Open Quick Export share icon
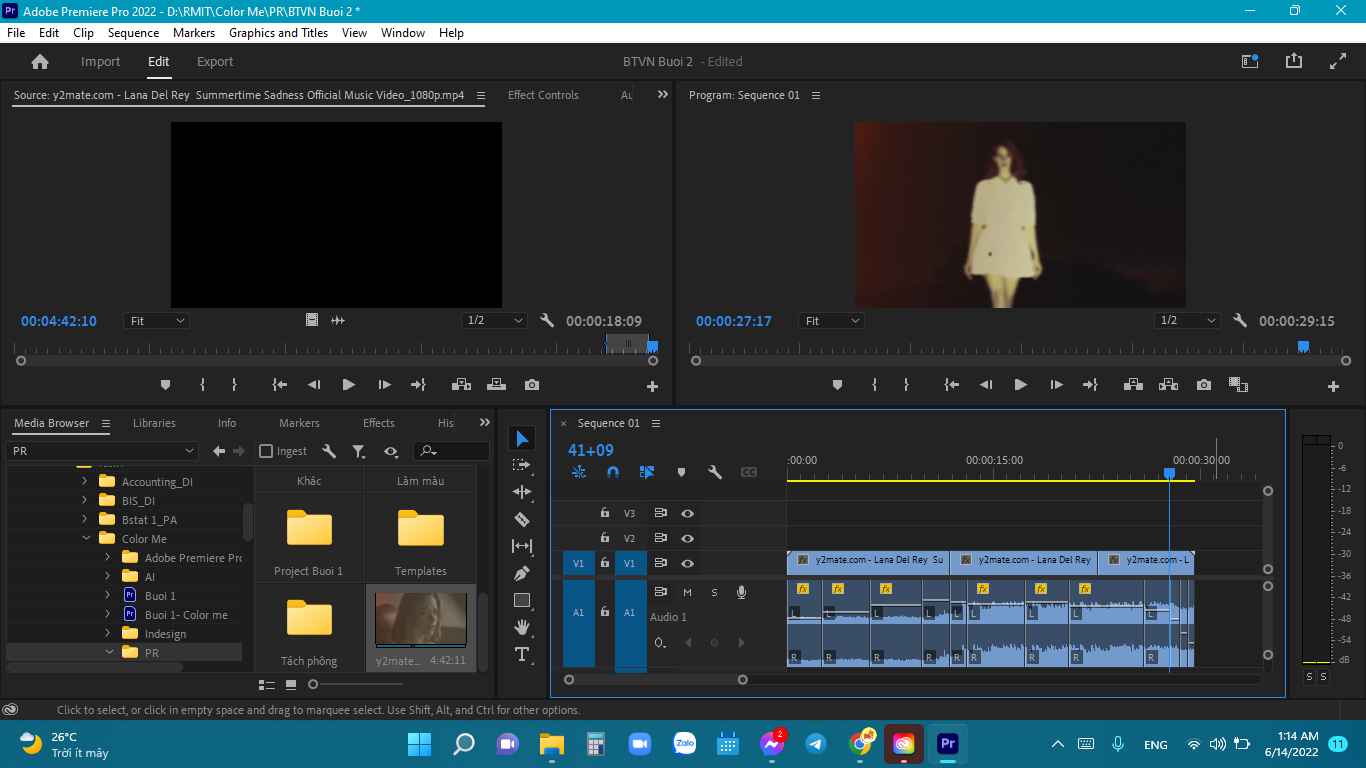Image resolution: width=1366 pixels, height=768 pixels. pos(1294,61)
